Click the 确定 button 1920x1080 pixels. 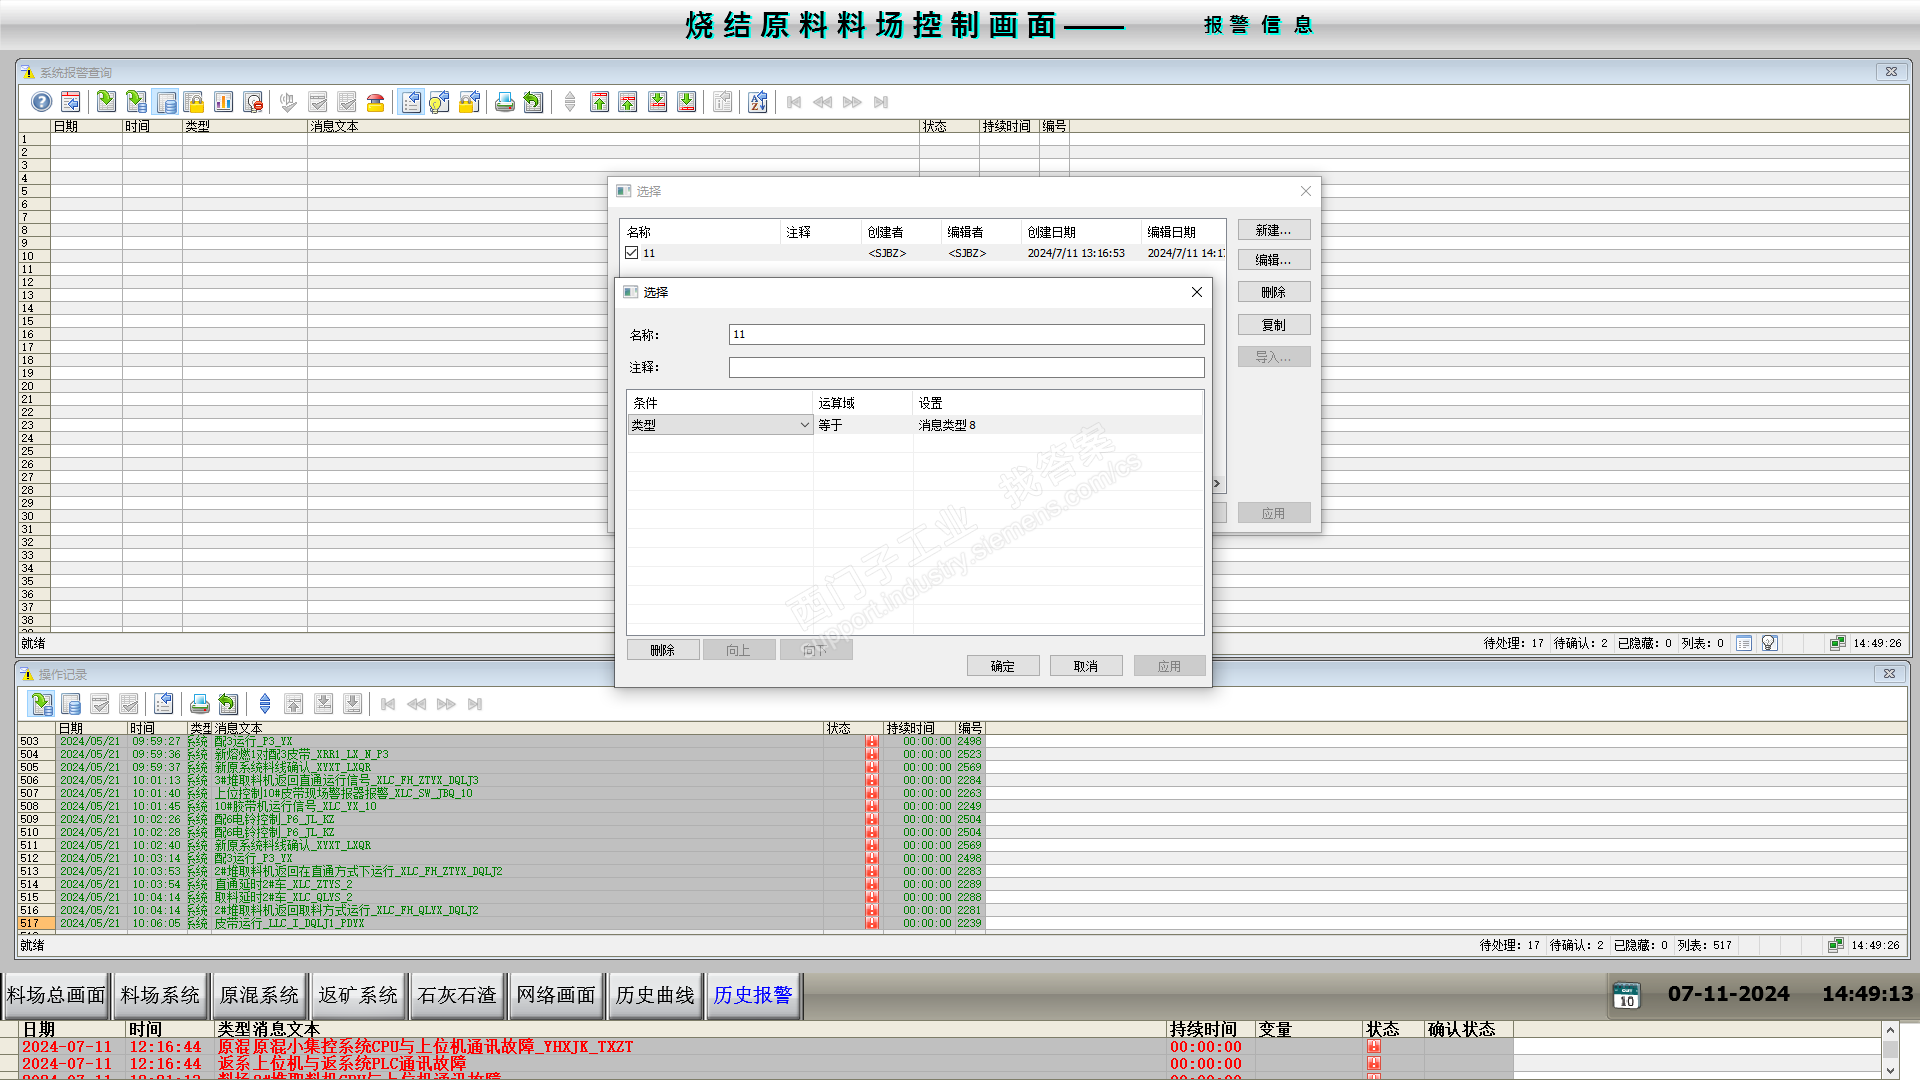(1002, 666)
